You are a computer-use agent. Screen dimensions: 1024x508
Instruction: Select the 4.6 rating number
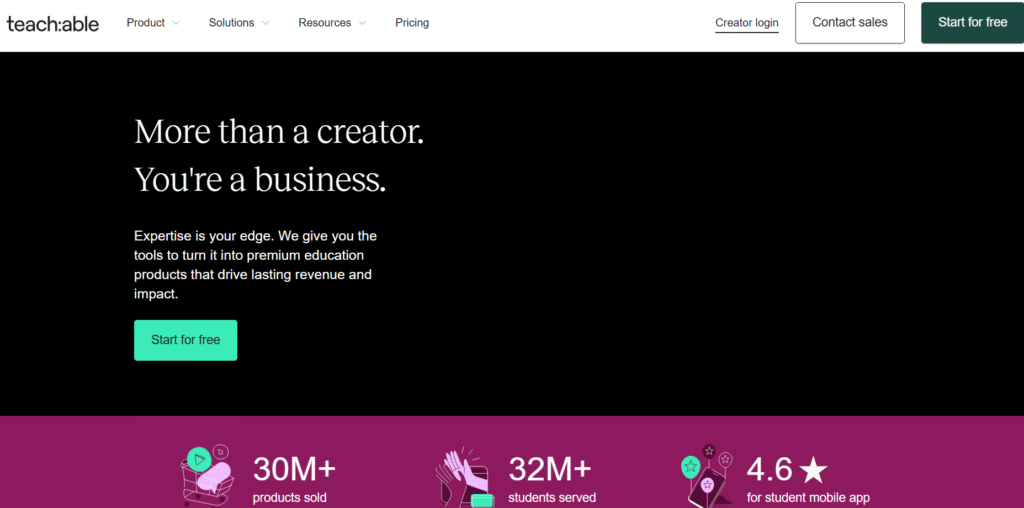pos(769,468)
